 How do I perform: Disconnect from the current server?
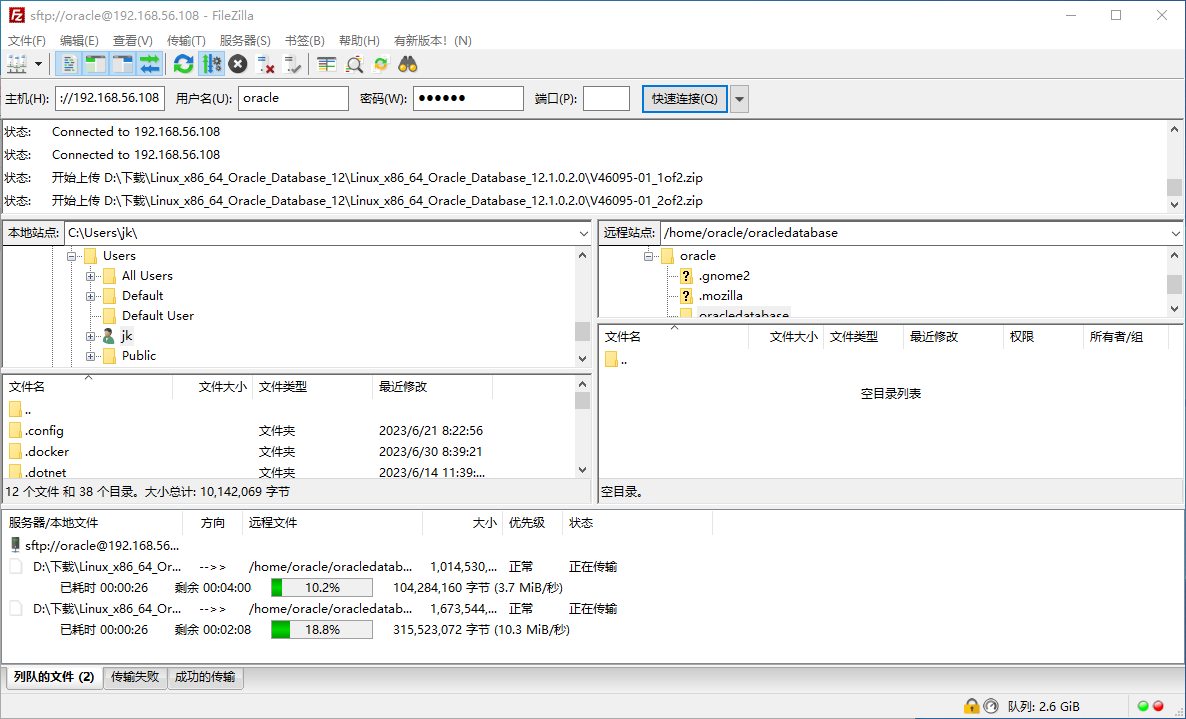265,63
